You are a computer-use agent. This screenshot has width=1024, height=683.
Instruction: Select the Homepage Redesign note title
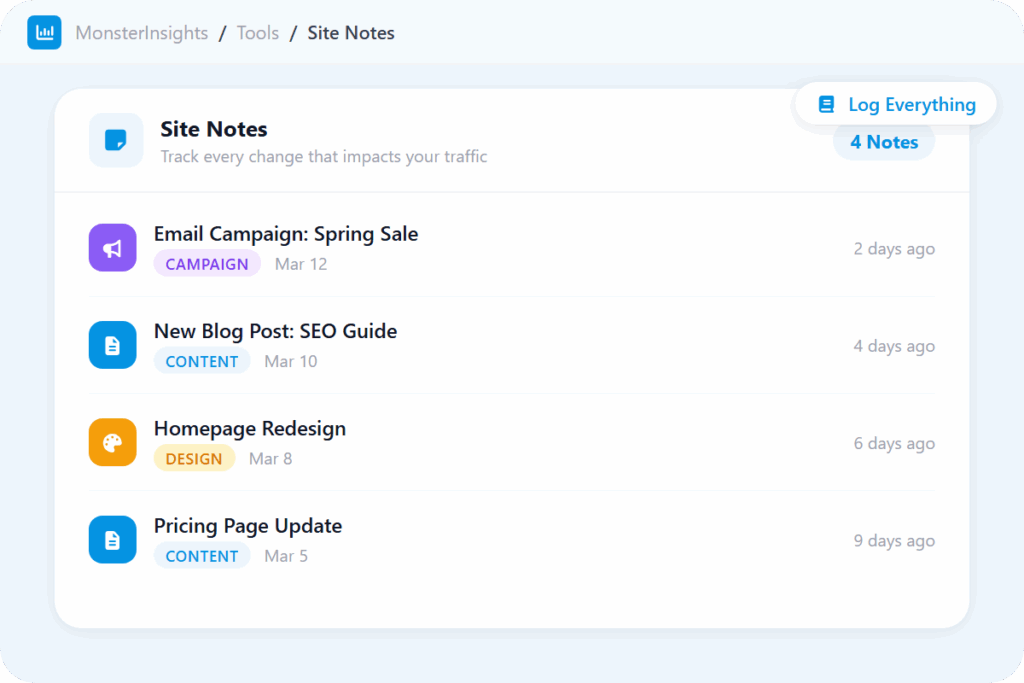(x=250, y=428)
